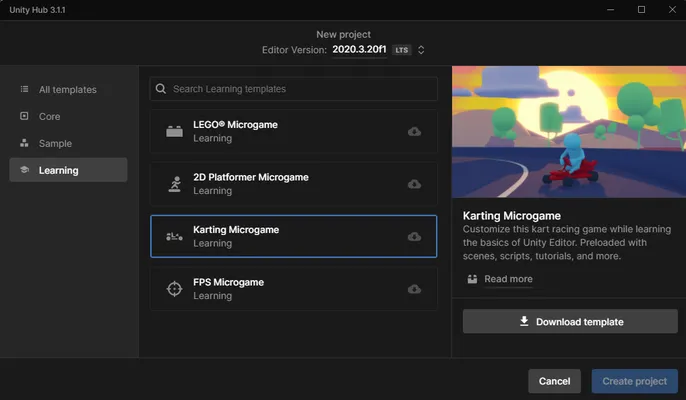Click the Karting Microgame description text
The width and height of the screenshot is (686, 400).
(567, 242)
